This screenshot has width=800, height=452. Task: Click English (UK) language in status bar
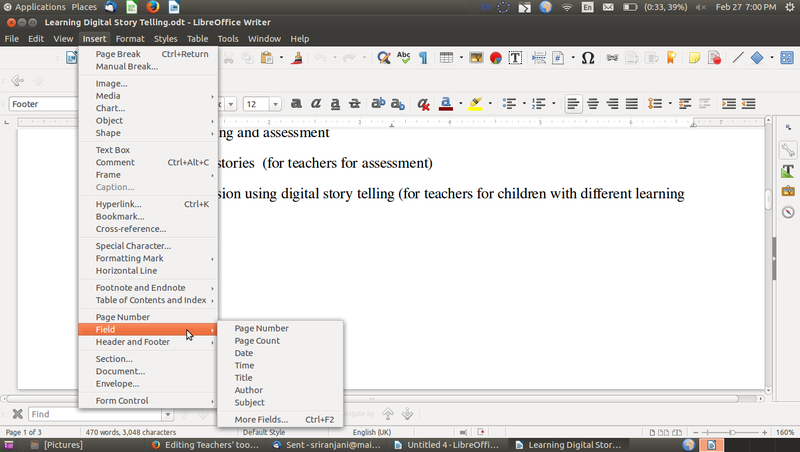[372, 432]
